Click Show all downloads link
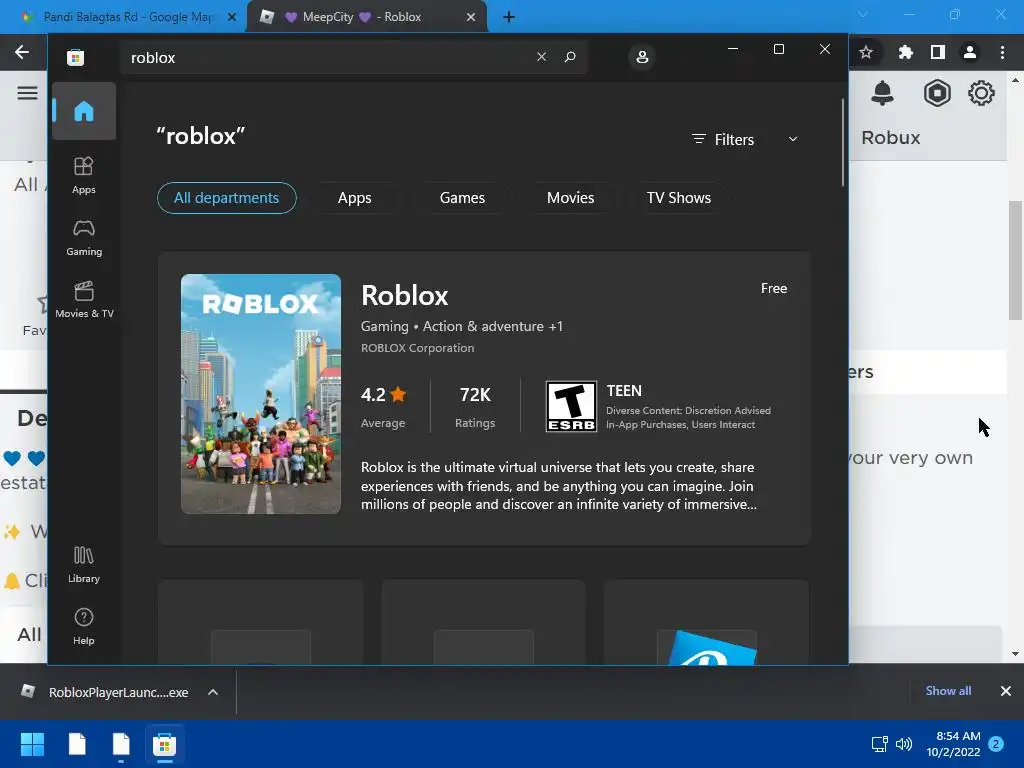Screen dimensions: 1024x768 948,691
